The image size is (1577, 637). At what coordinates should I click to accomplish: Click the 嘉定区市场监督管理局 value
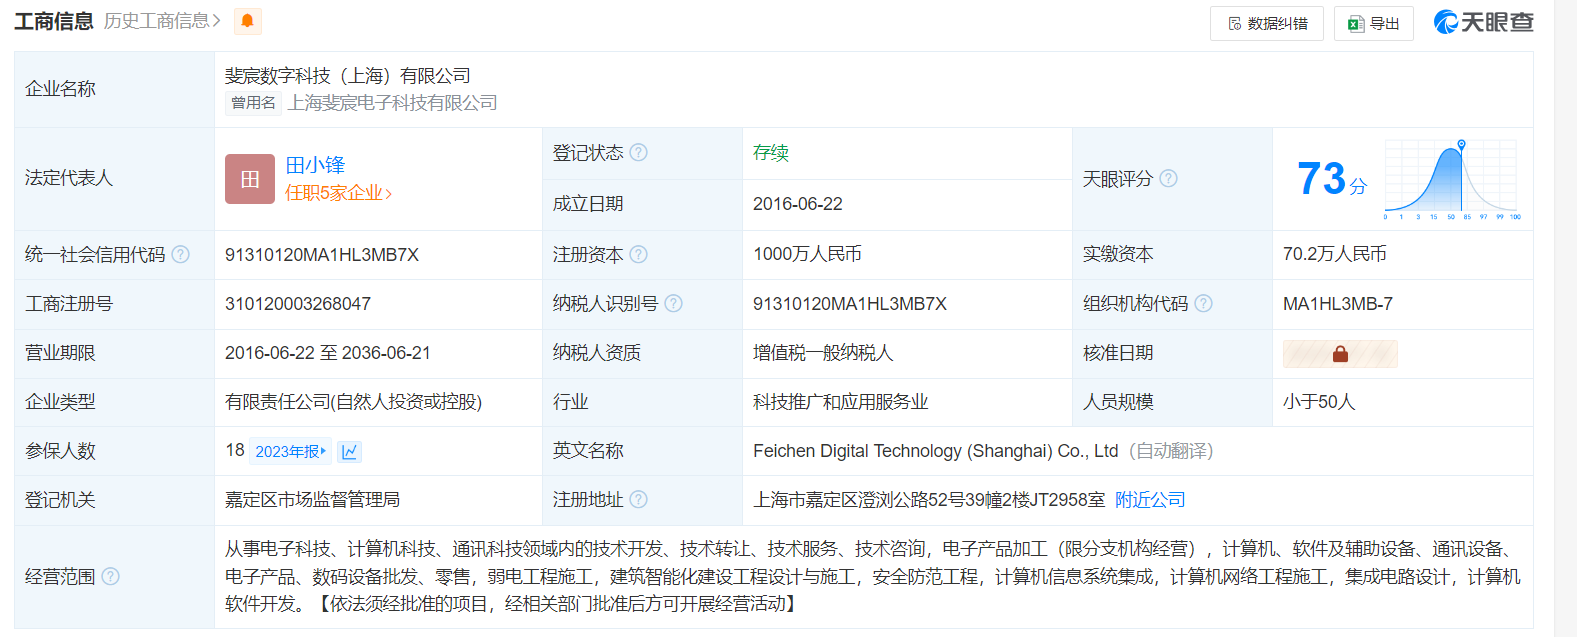coord(312,500)
